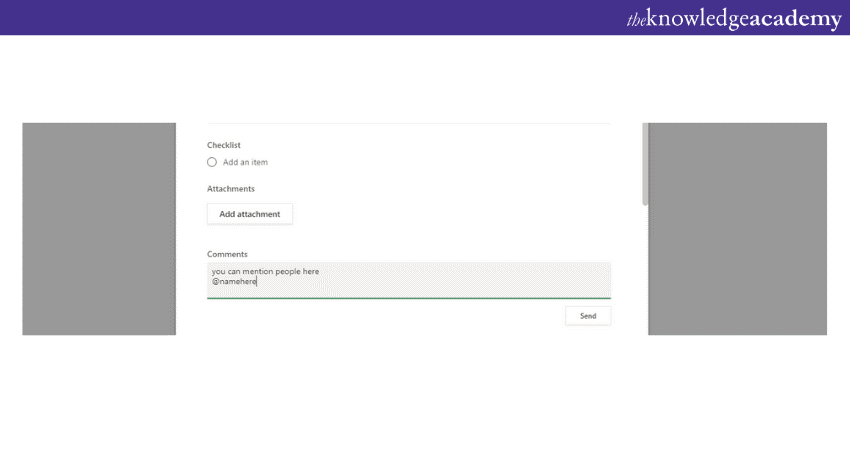
Task: Dismiss the dialog via left gray overlay
Action: 99,228
